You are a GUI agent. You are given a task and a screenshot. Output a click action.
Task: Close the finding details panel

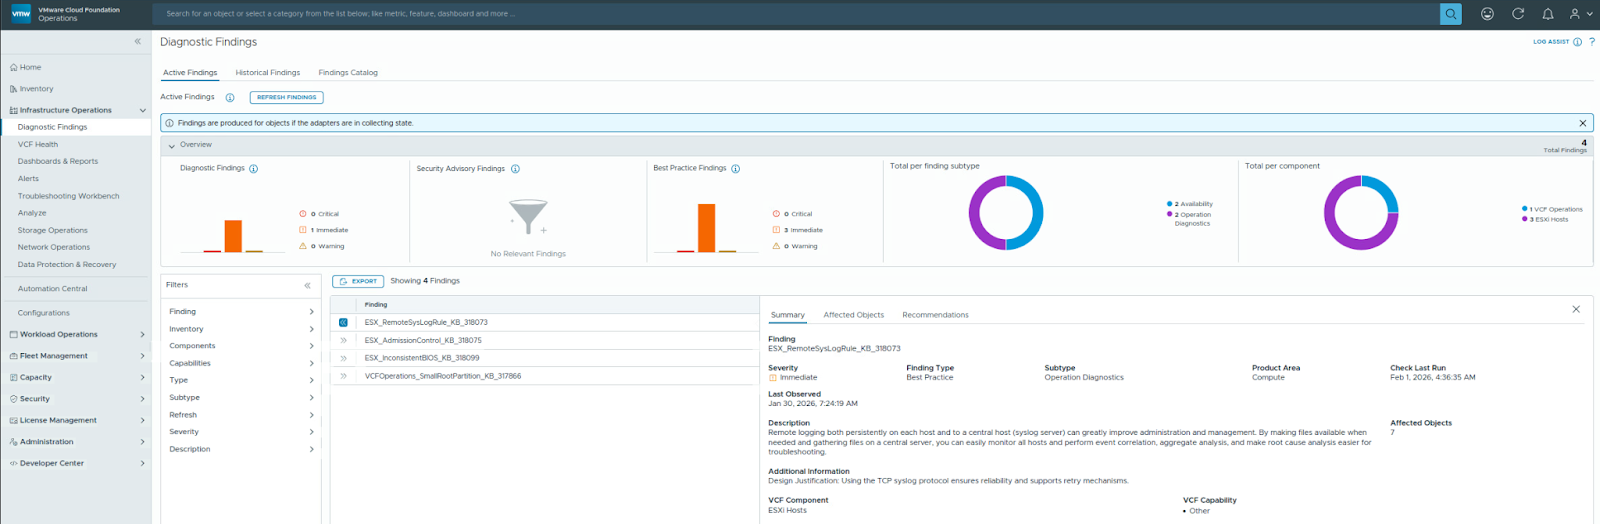click(x=1576, y=309)
